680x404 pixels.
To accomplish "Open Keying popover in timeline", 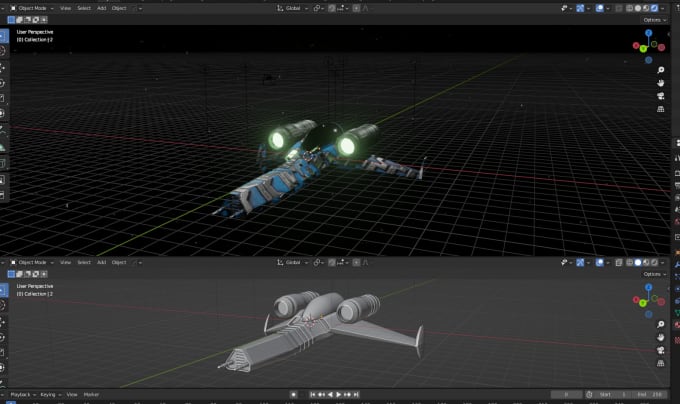I will point(50,394).
